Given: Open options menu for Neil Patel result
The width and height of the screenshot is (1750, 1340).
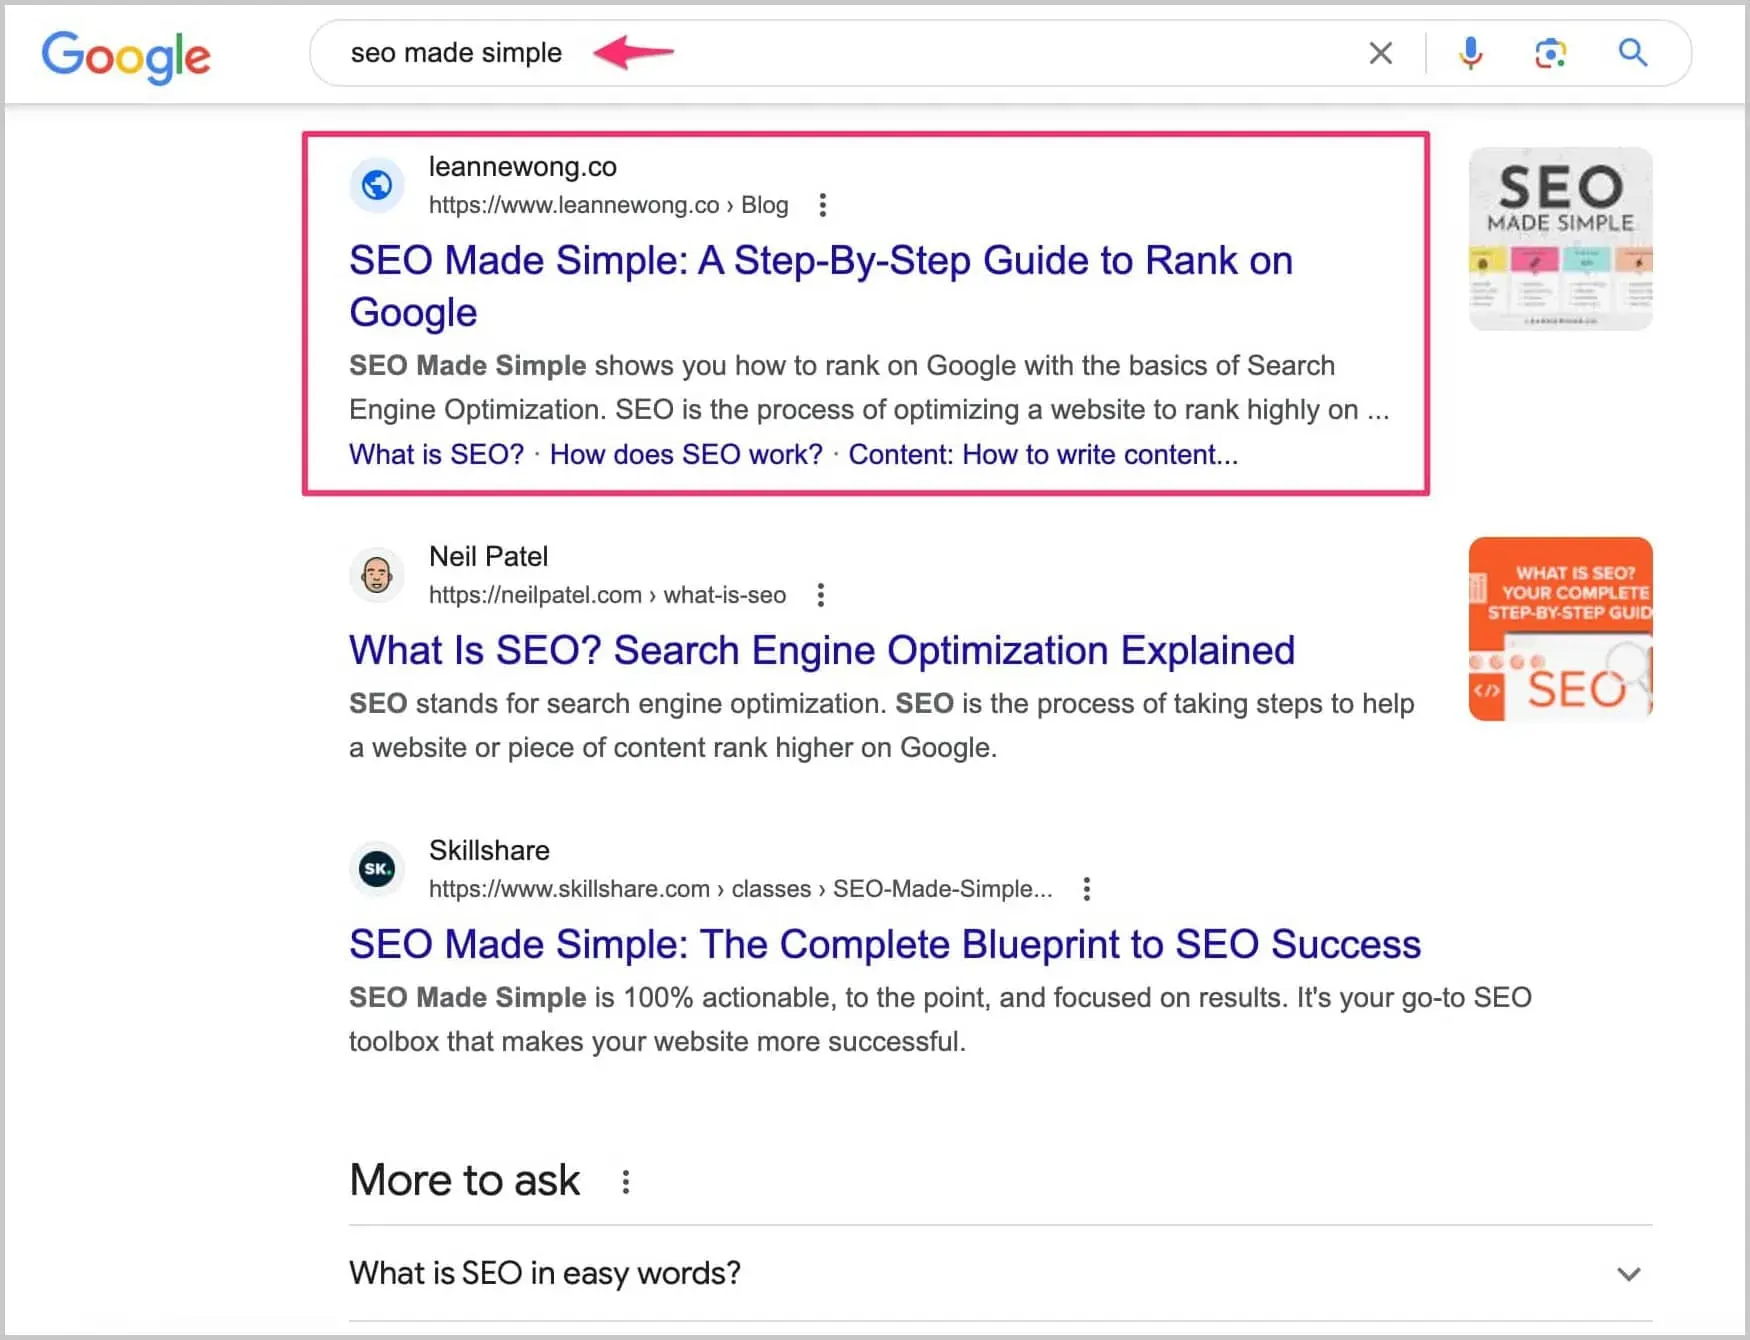Looking at the screenshot, I should [x=820, y=594].
